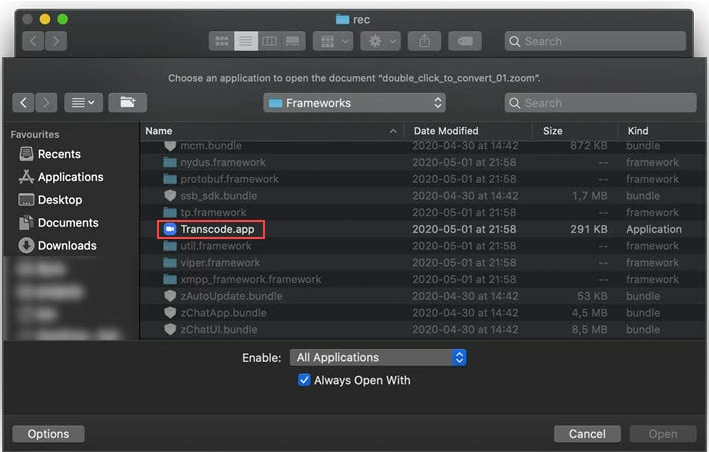Select zAutoUpdate.bundle row
This screenshot has width=709, height=452.
(423, 296)
